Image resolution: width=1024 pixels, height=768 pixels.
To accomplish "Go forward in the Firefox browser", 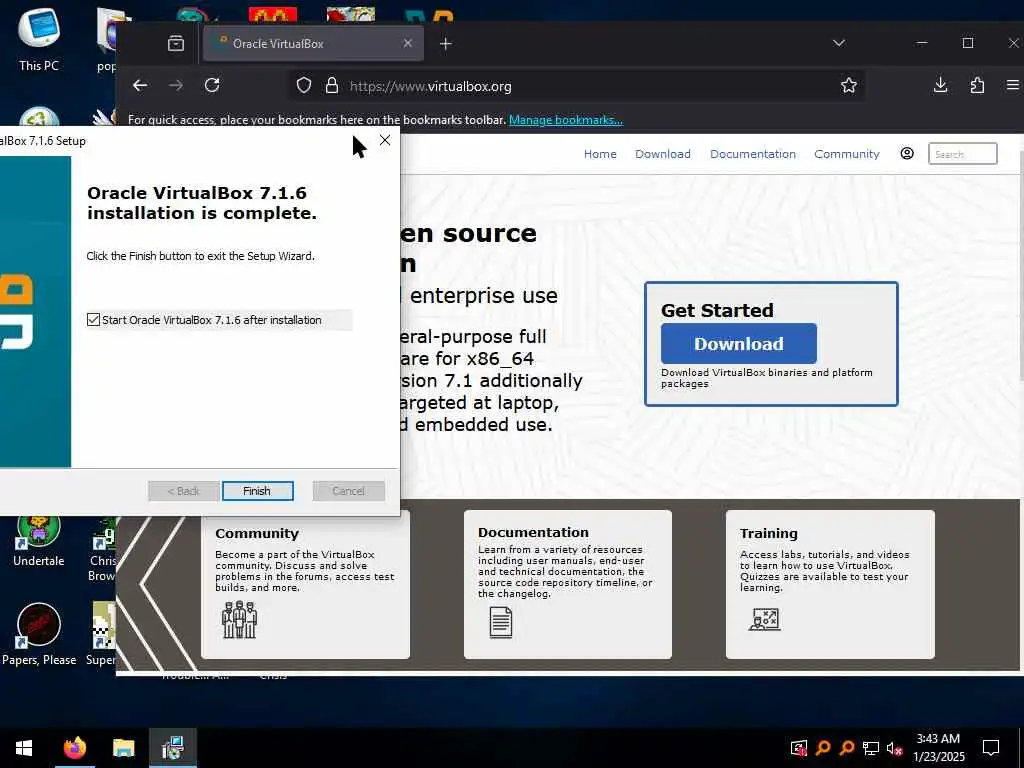I will (x=176, y=86).
